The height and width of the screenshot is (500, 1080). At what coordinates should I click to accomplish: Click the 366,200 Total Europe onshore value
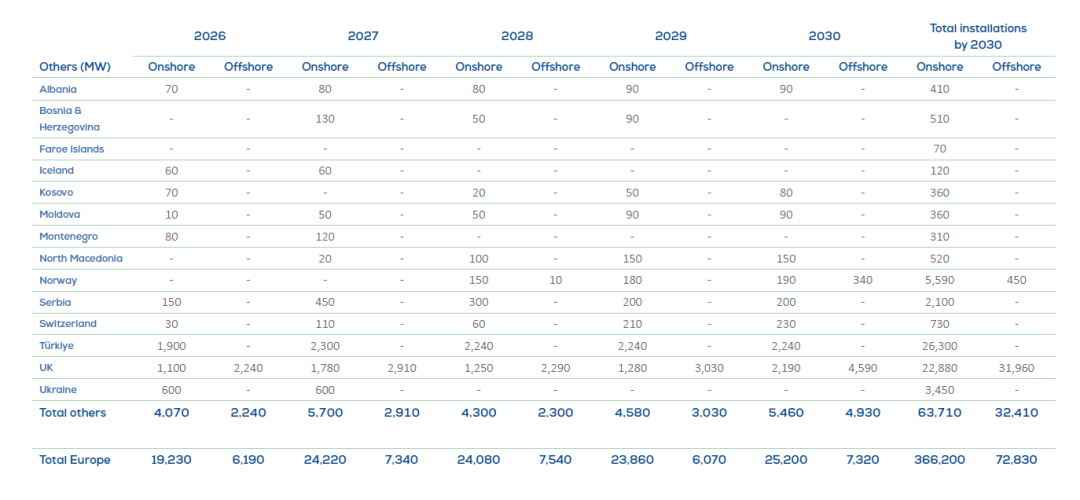[x=940, y=460]
